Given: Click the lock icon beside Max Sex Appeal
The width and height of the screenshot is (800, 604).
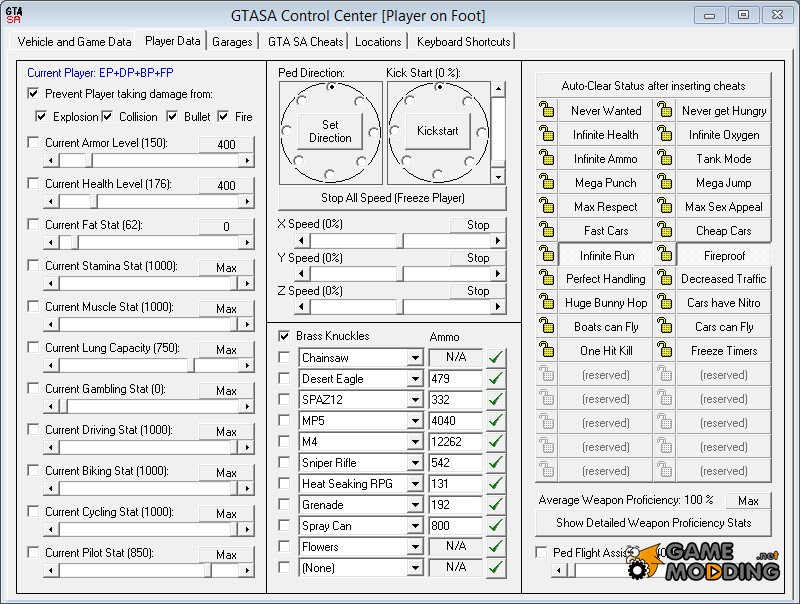Looking at the screenshot, I should 664,206.
